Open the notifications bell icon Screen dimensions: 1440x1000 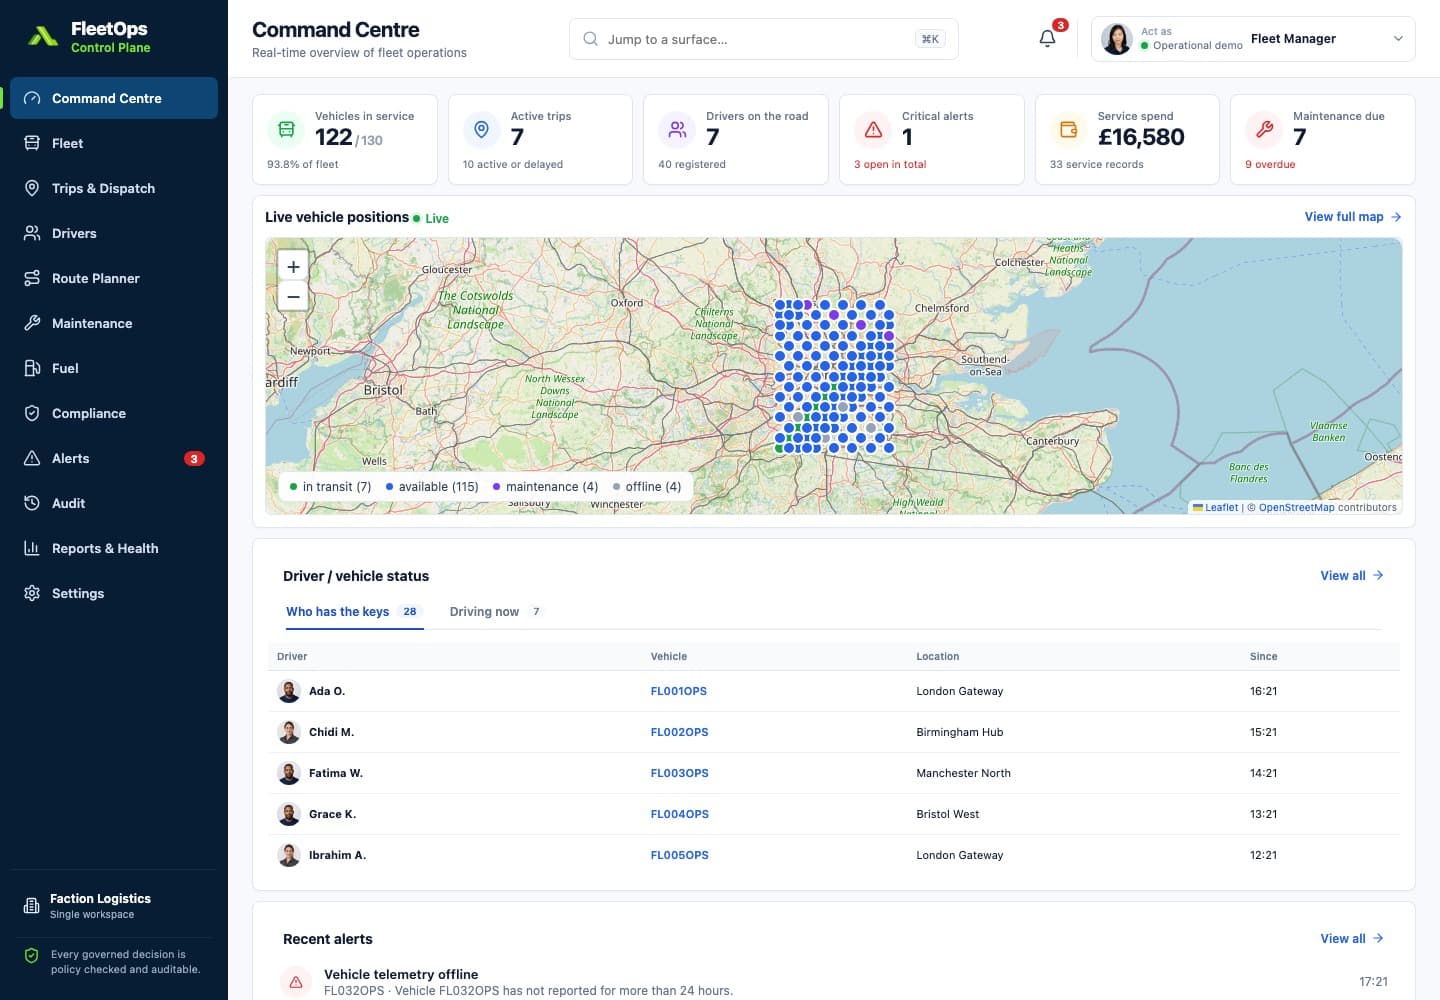pos(1047,39)
